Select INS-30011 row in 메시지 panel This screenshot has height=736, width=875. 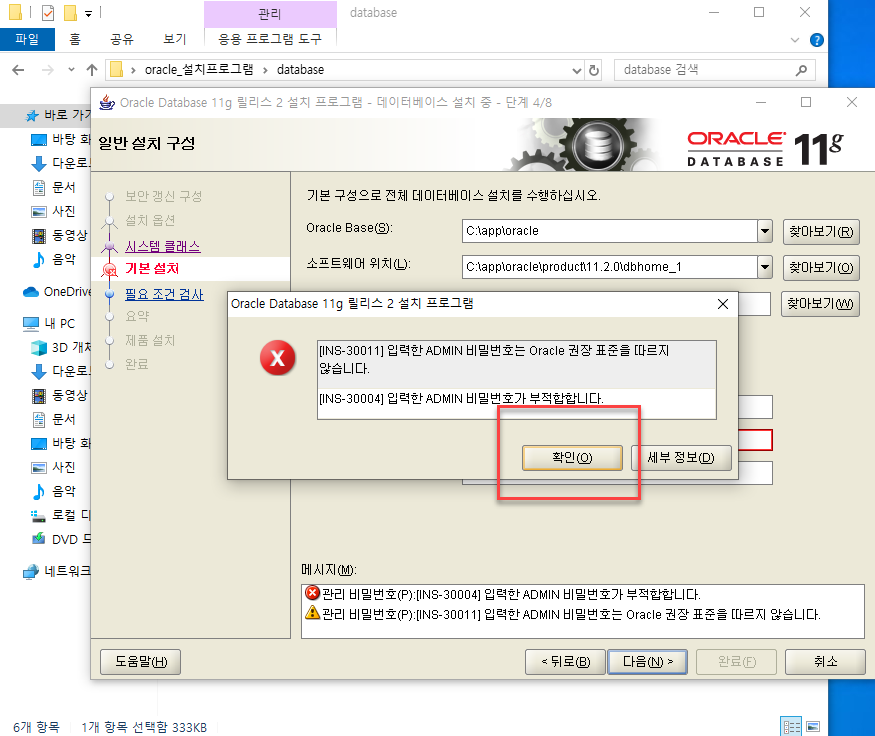click(583, 614)
